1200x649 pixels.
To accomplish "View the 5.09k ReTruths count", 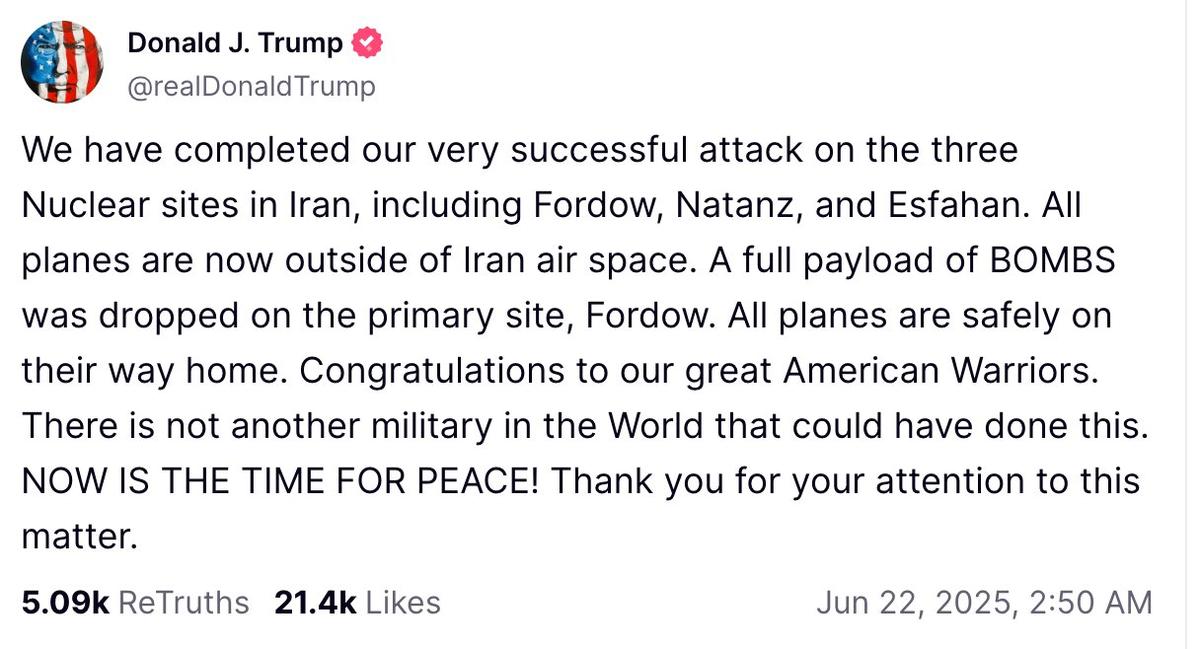I will [x=64, y=602].
